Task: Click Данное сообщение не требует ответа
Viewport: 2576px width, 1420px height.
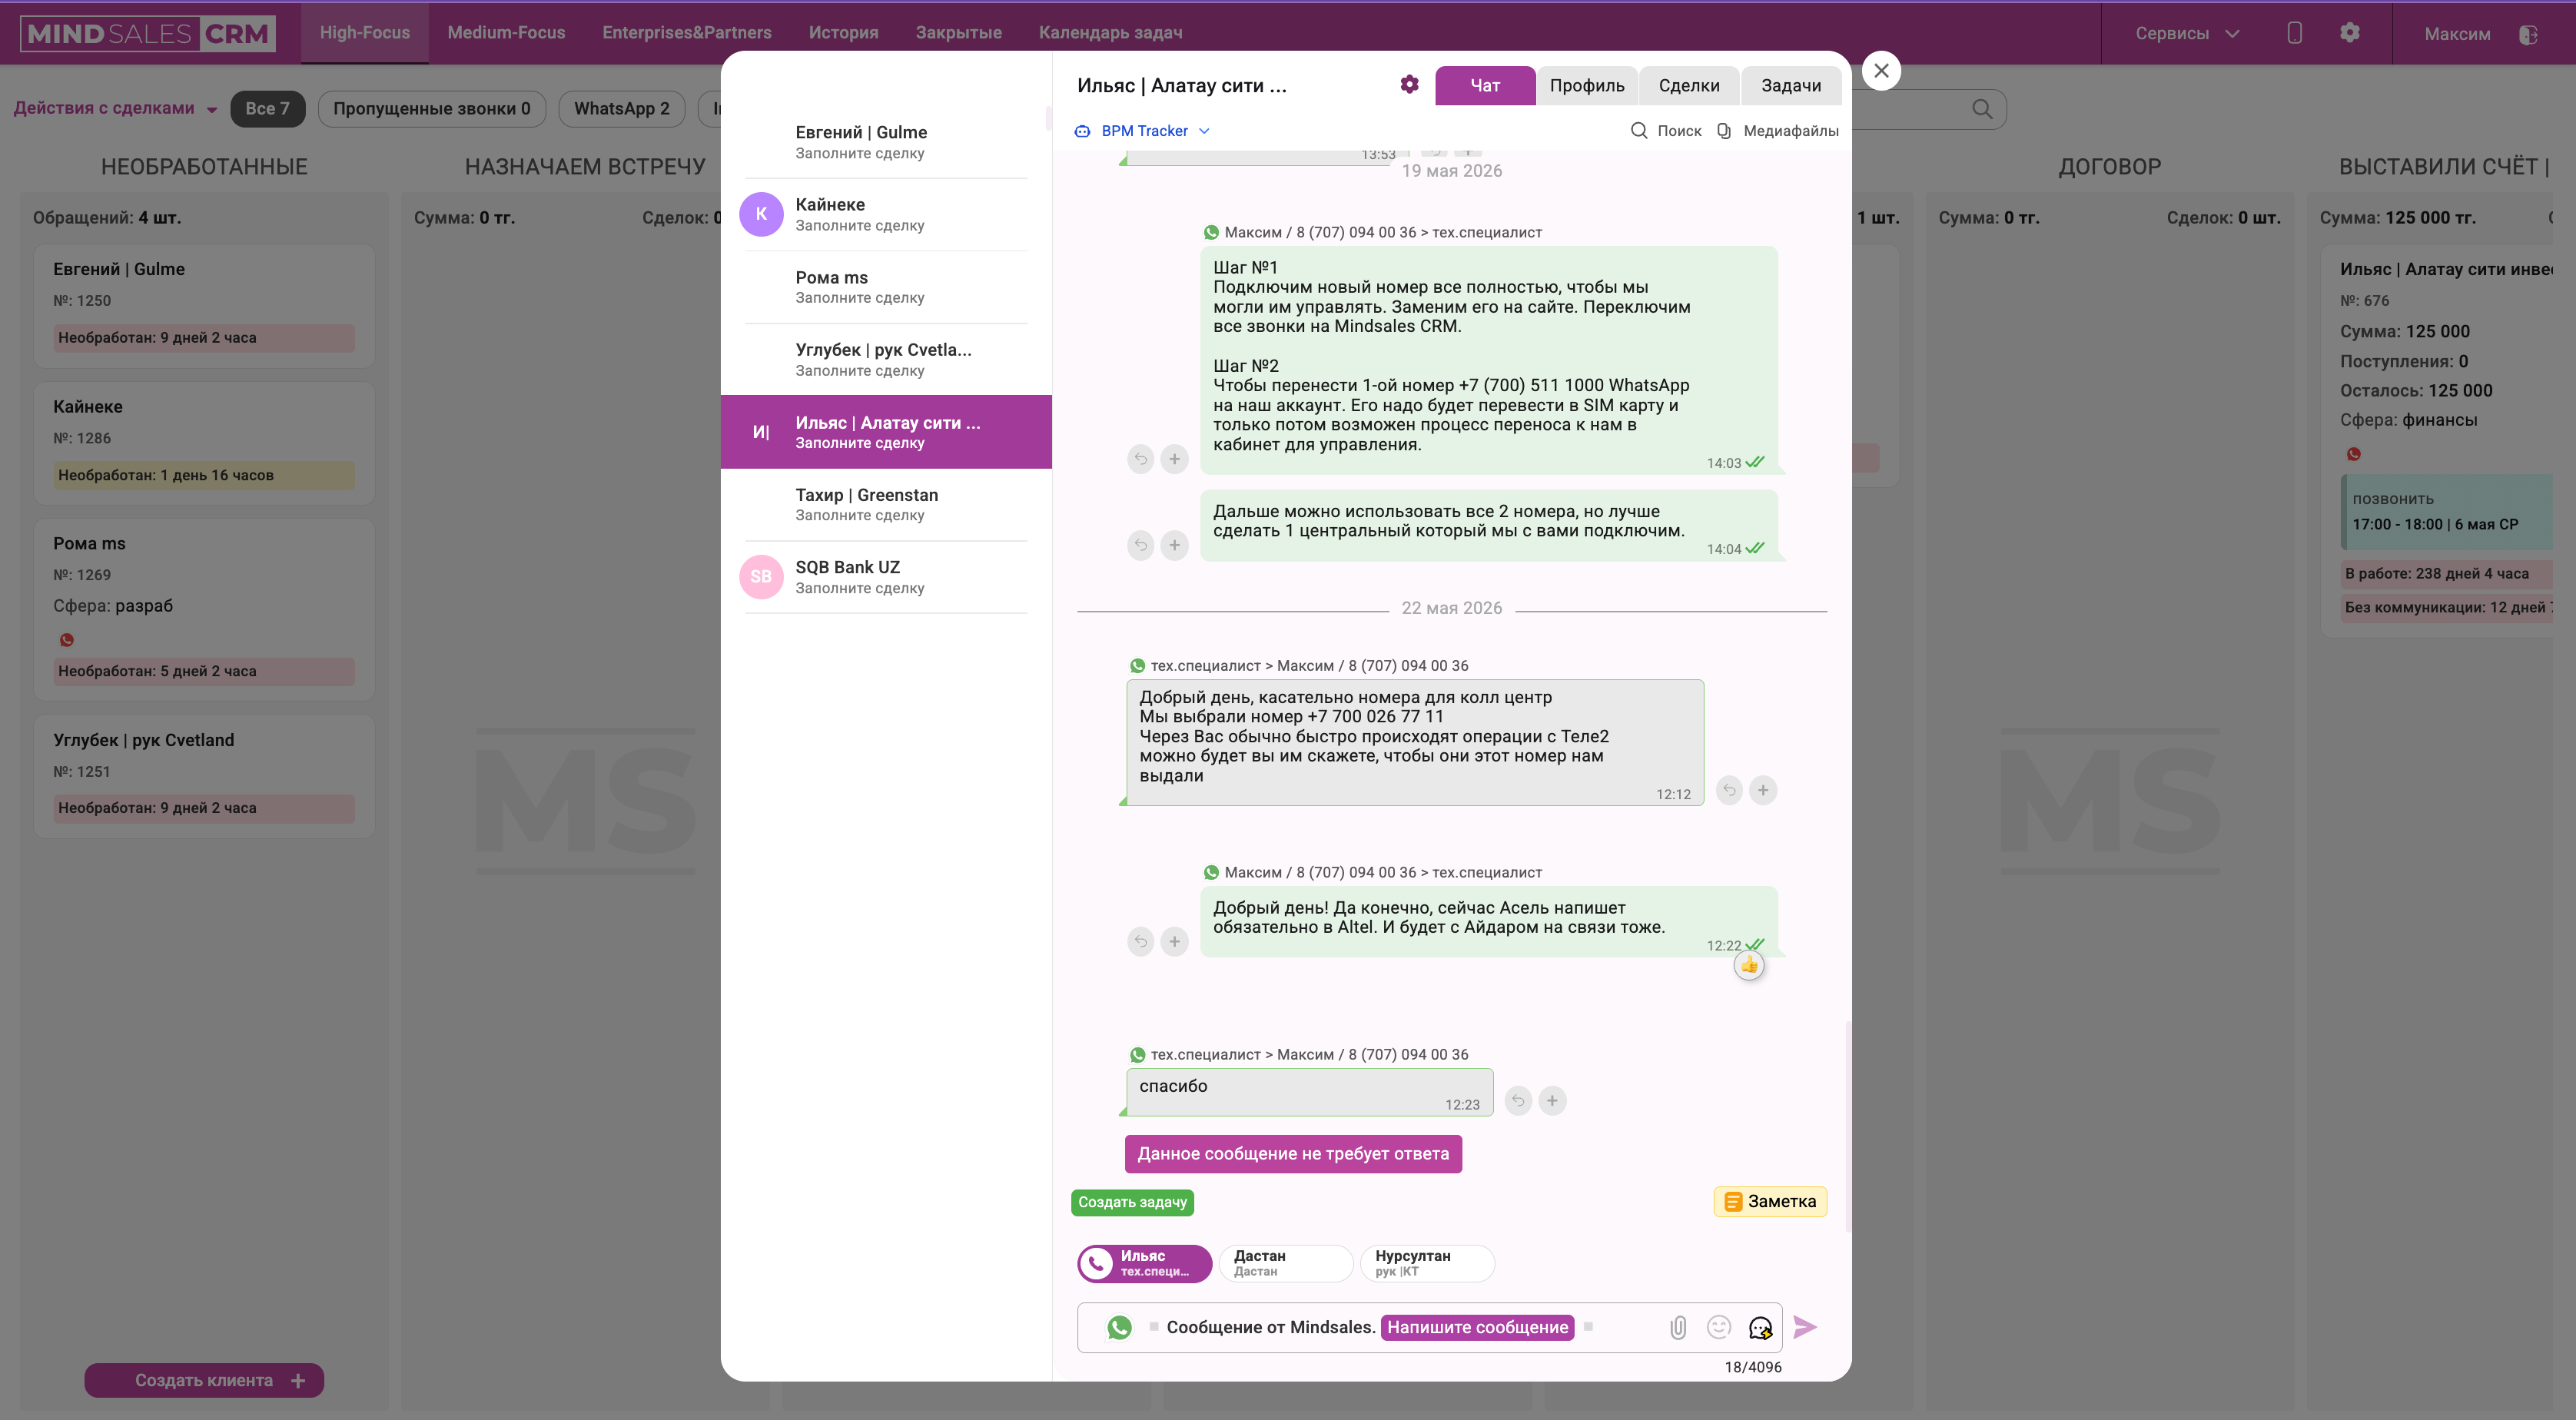Action: (x=1293, y=1154)
